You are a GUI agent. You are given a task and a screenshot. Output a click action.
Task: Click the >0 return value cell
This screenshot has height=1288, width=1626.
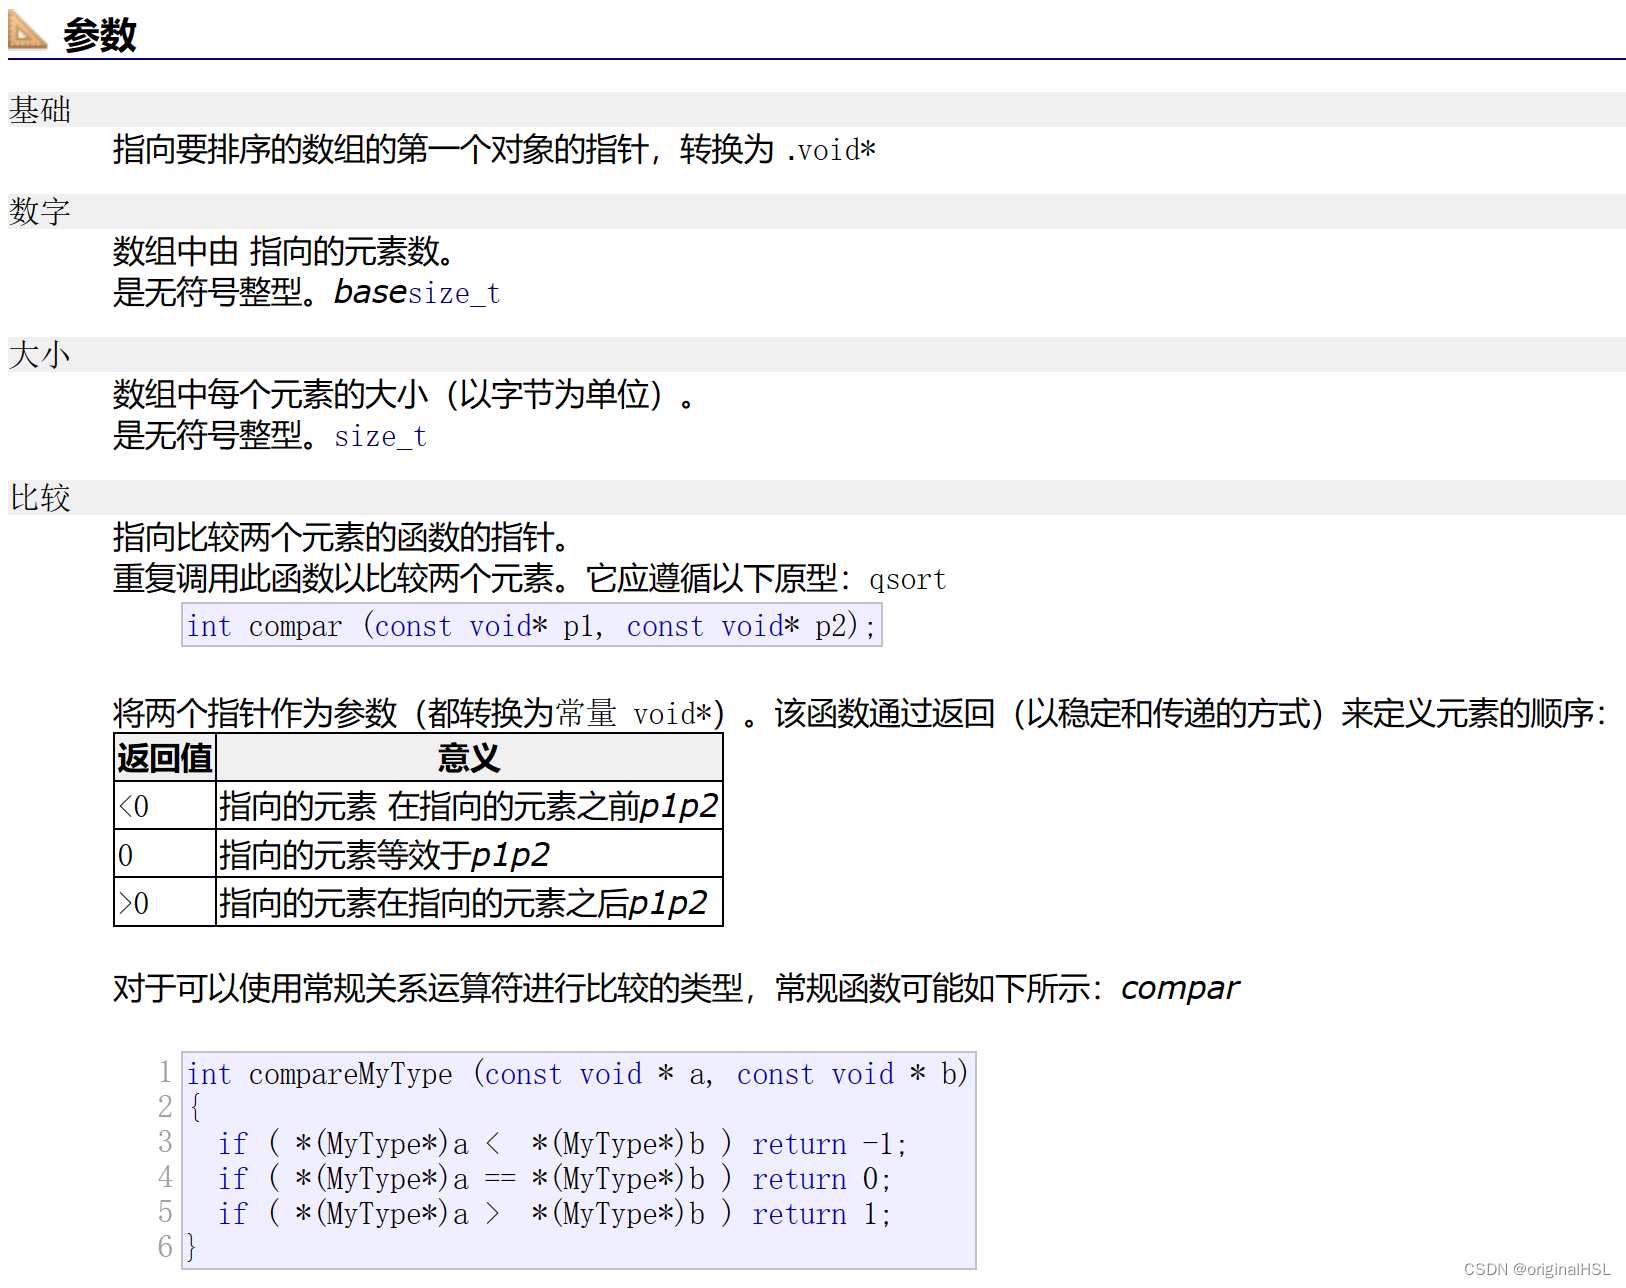[165, 903]
